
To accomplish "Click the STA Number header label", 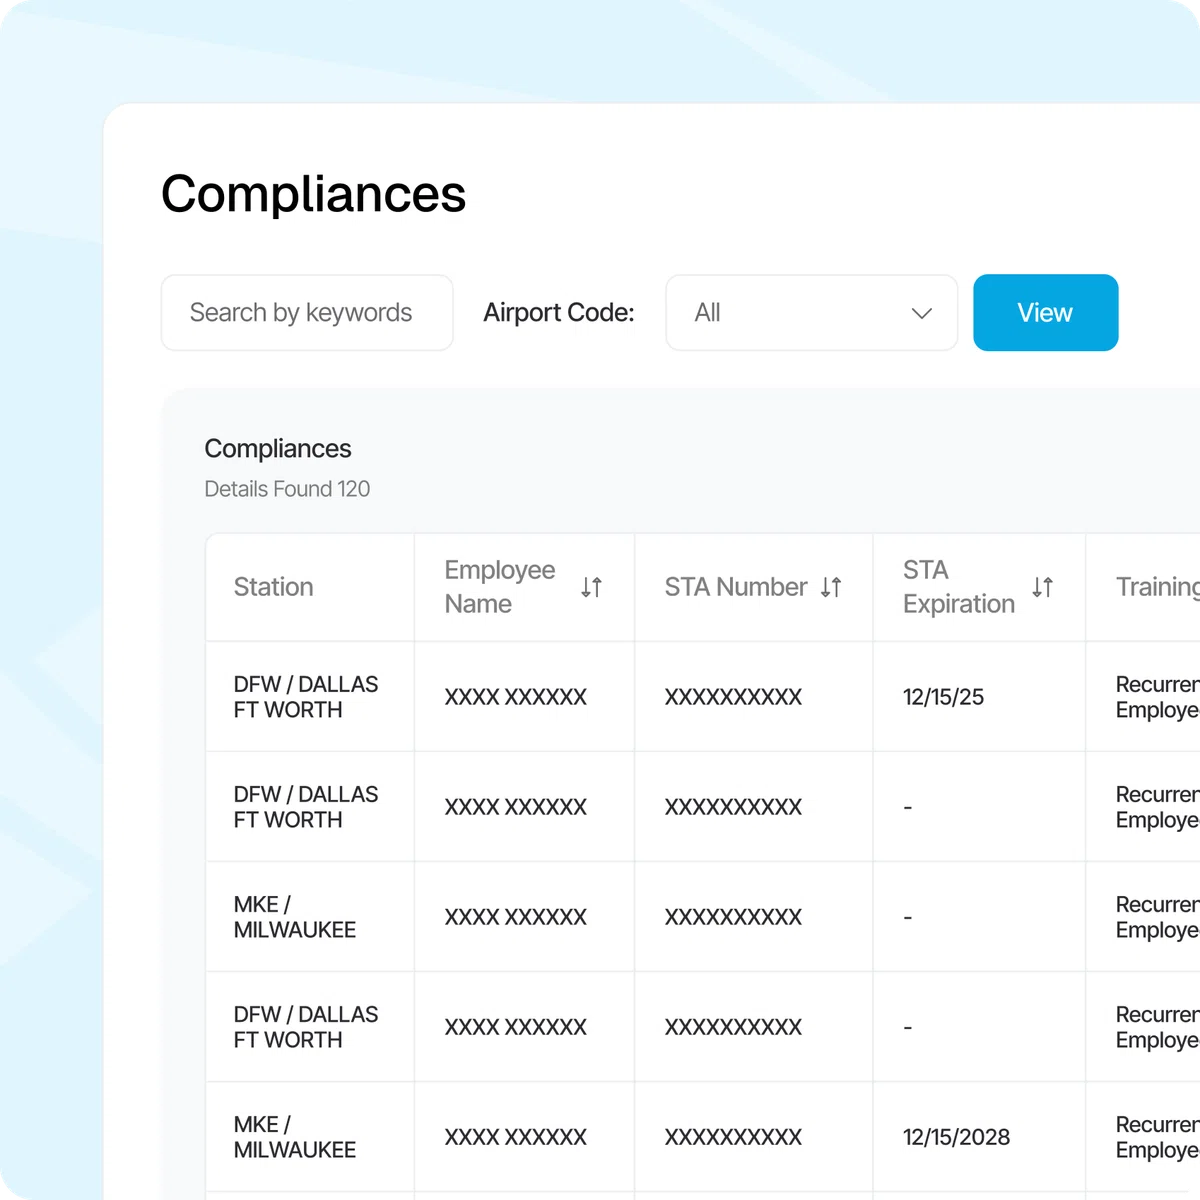I will point(736,587).
